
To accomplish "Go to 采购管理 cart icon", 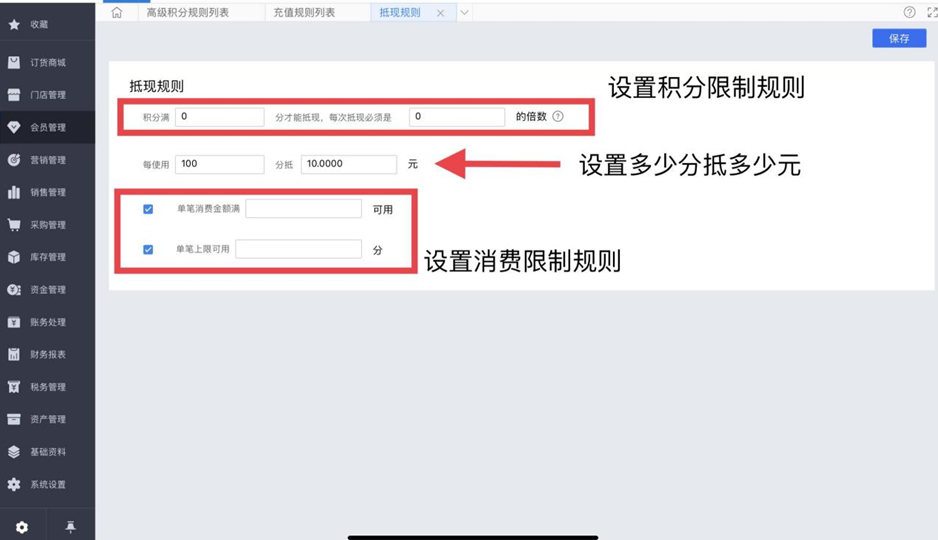I will pos(14,225).
